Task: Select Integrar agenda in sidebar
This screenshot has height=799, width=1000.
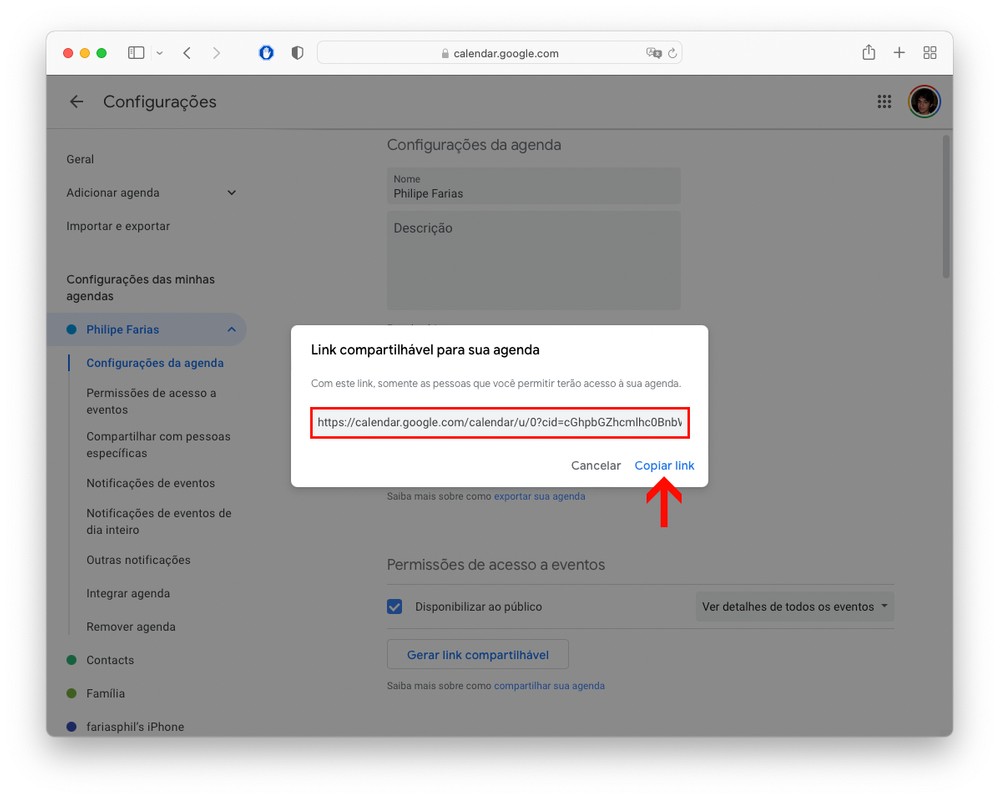Action: tap(128, 594)
